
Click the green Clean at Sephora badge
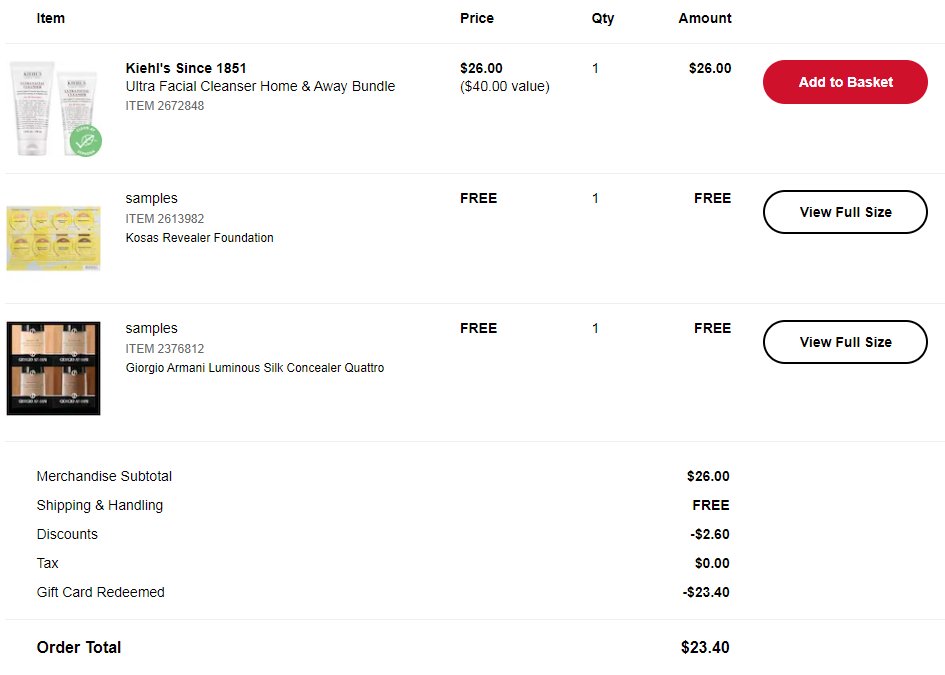pyautogui.click(x=86, y=141)
